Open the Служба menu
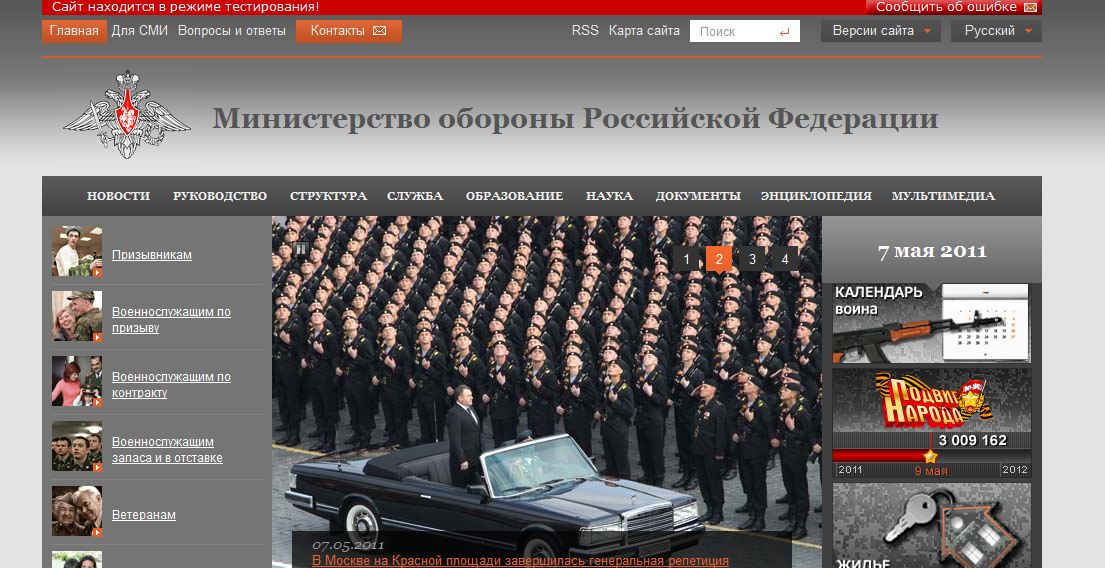This screenshot has height=568, width=1105. click(415, 196)
